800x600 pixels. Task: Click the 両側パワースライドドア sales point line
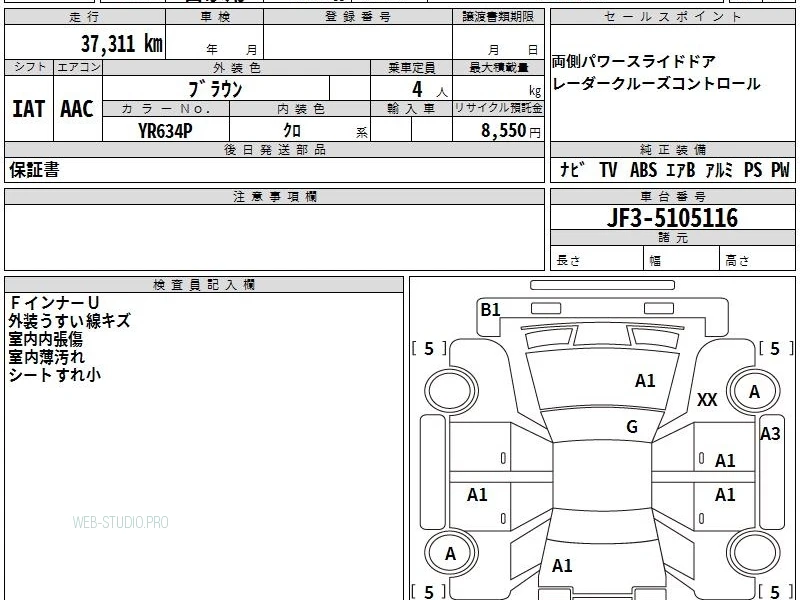[634, 62]
